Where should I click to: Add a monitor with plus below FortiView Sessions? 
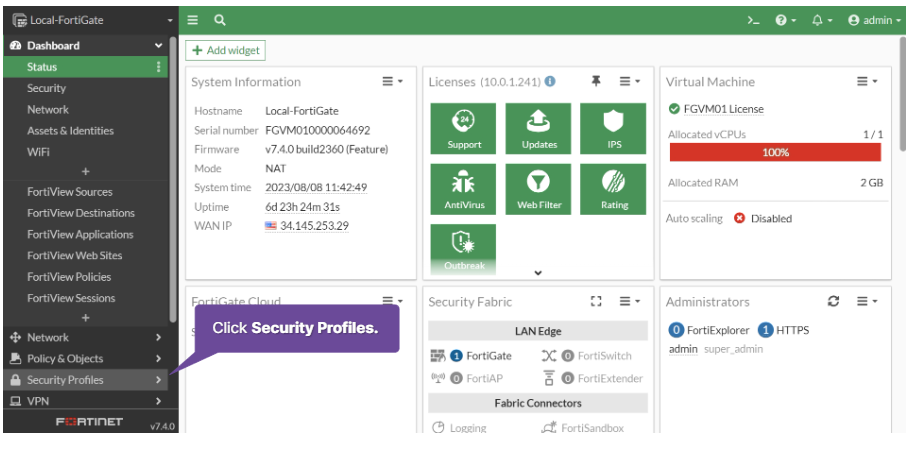pyautogui.click(x=86, y=318)
